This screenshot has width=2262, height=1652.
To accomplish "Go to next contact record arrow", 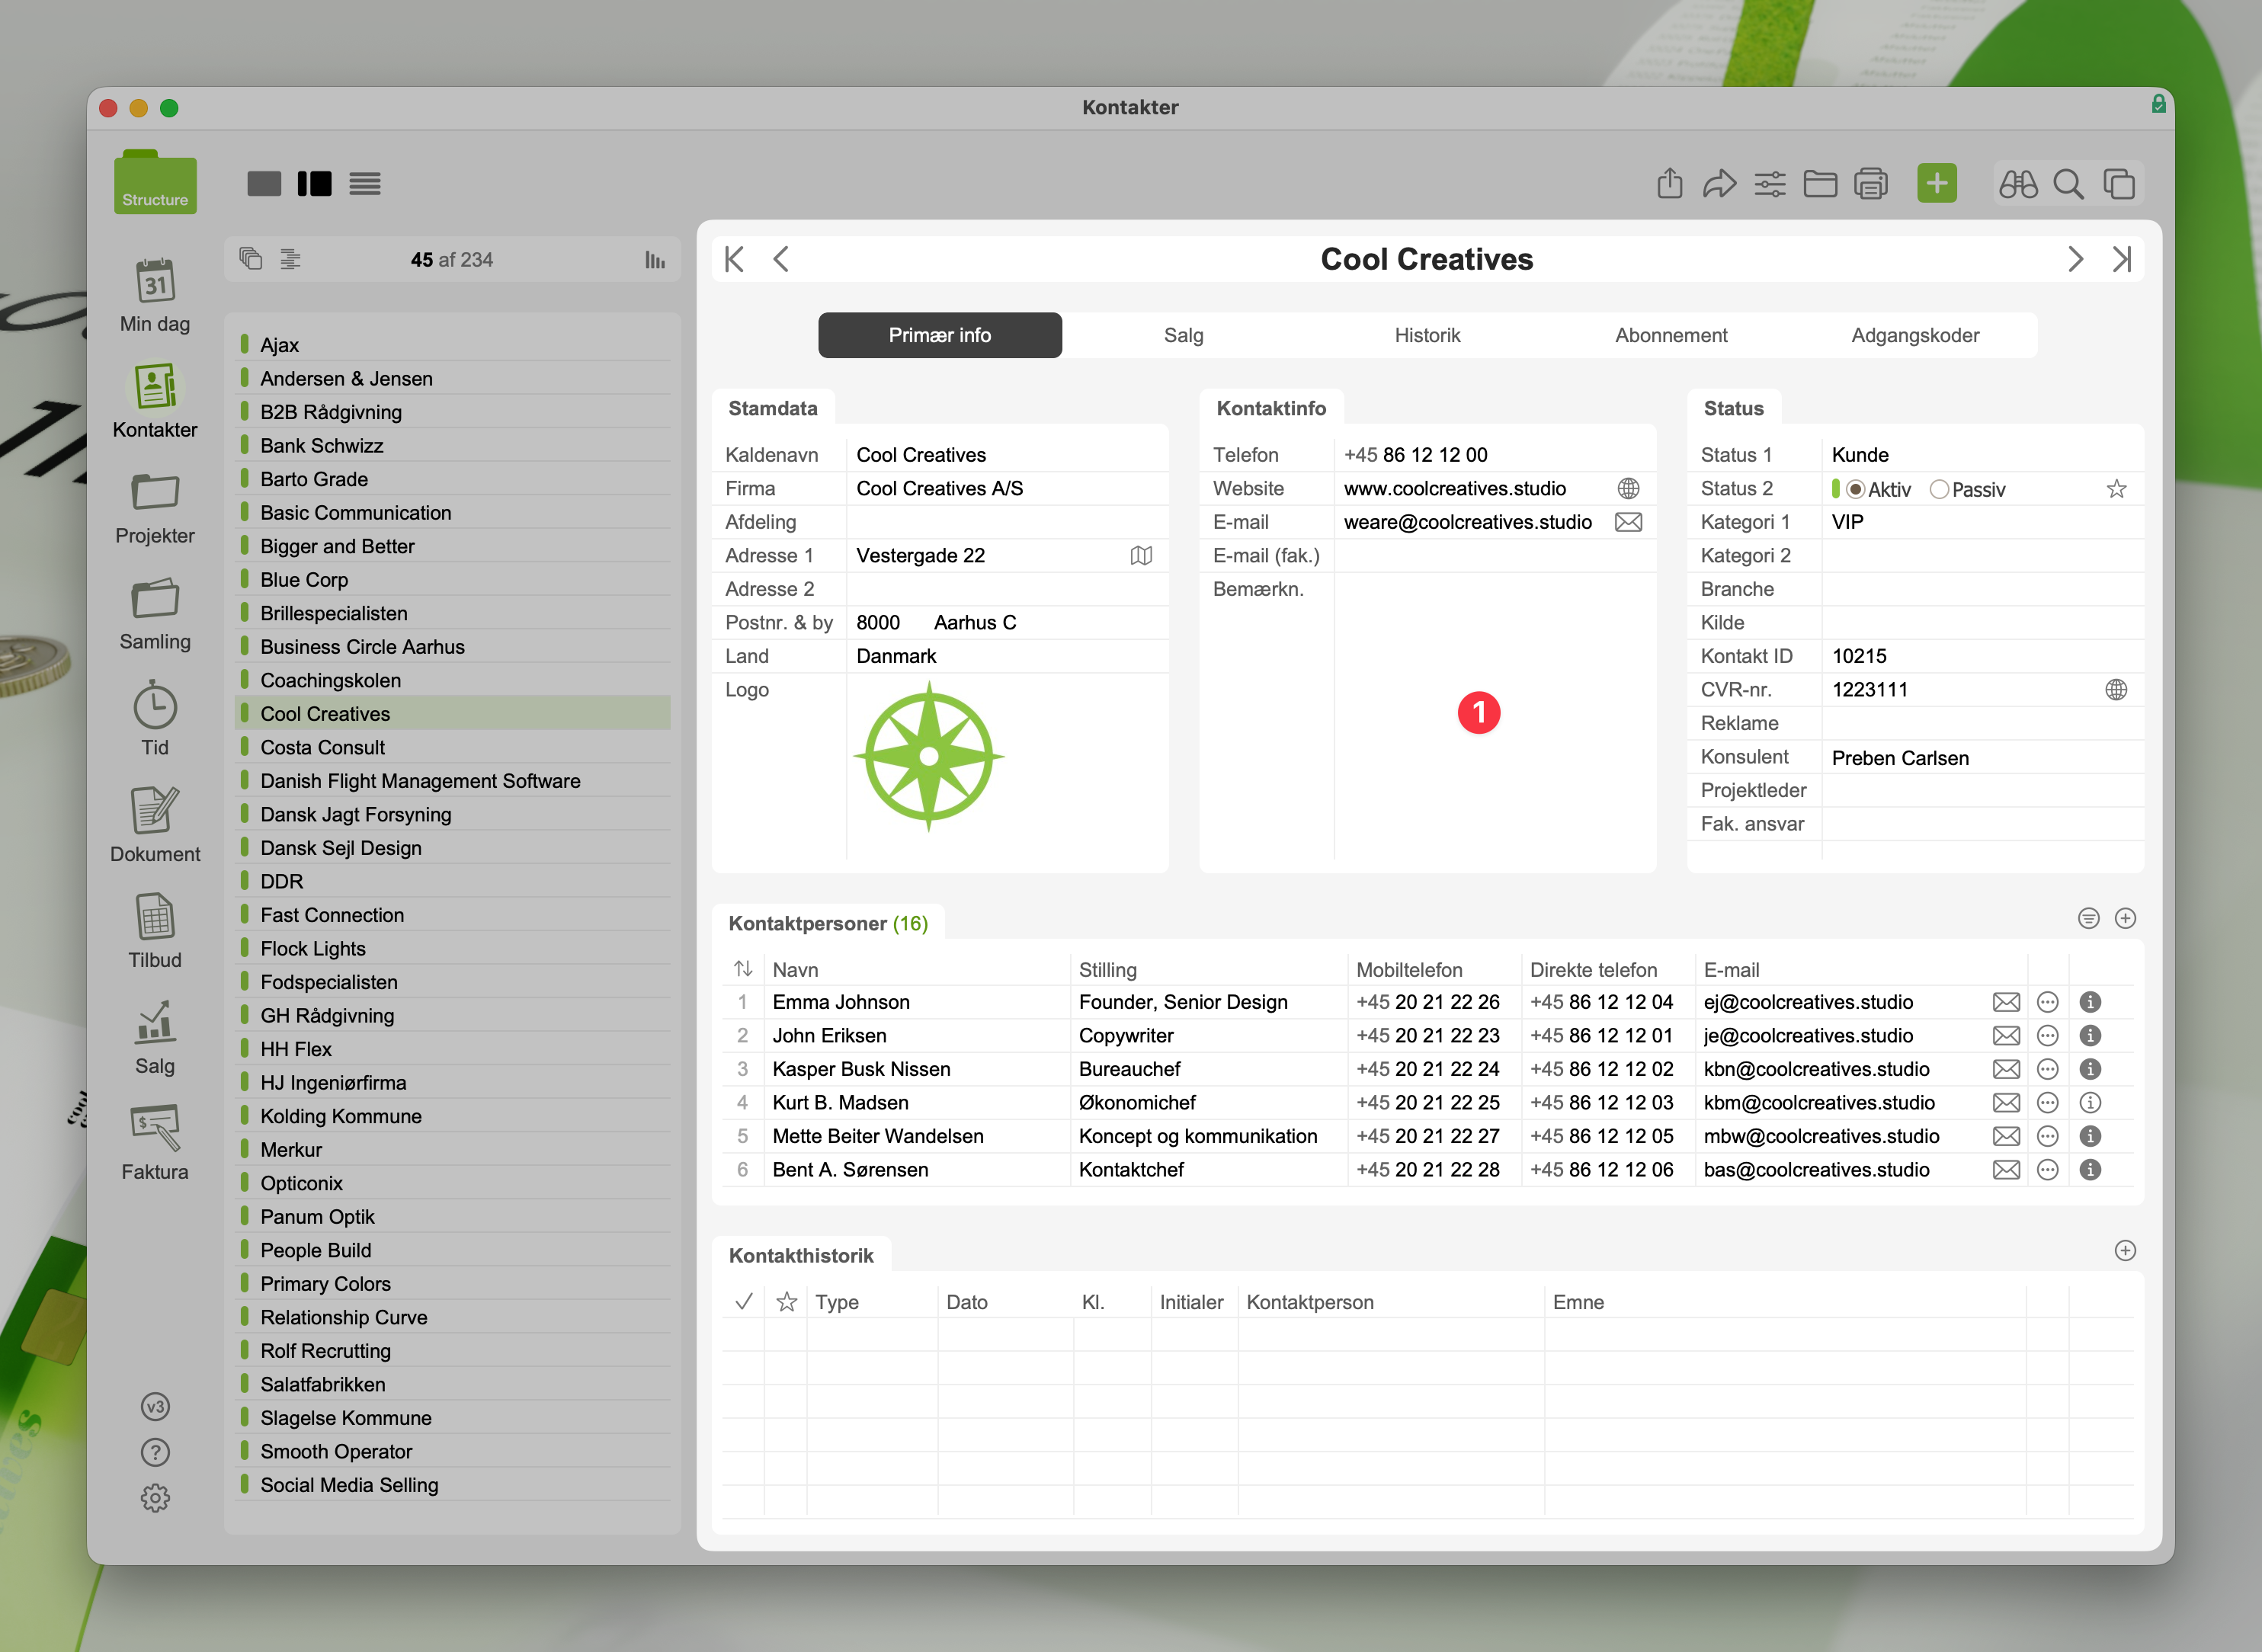I will point(2075,260).
